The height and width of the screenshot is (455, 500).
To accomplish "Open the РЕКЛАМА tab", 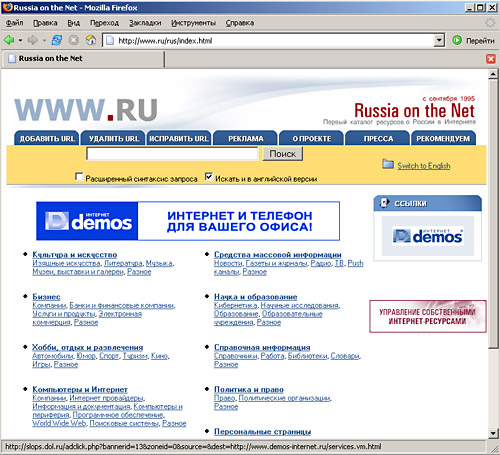I will pyautogui.click(x=246, y=138).
